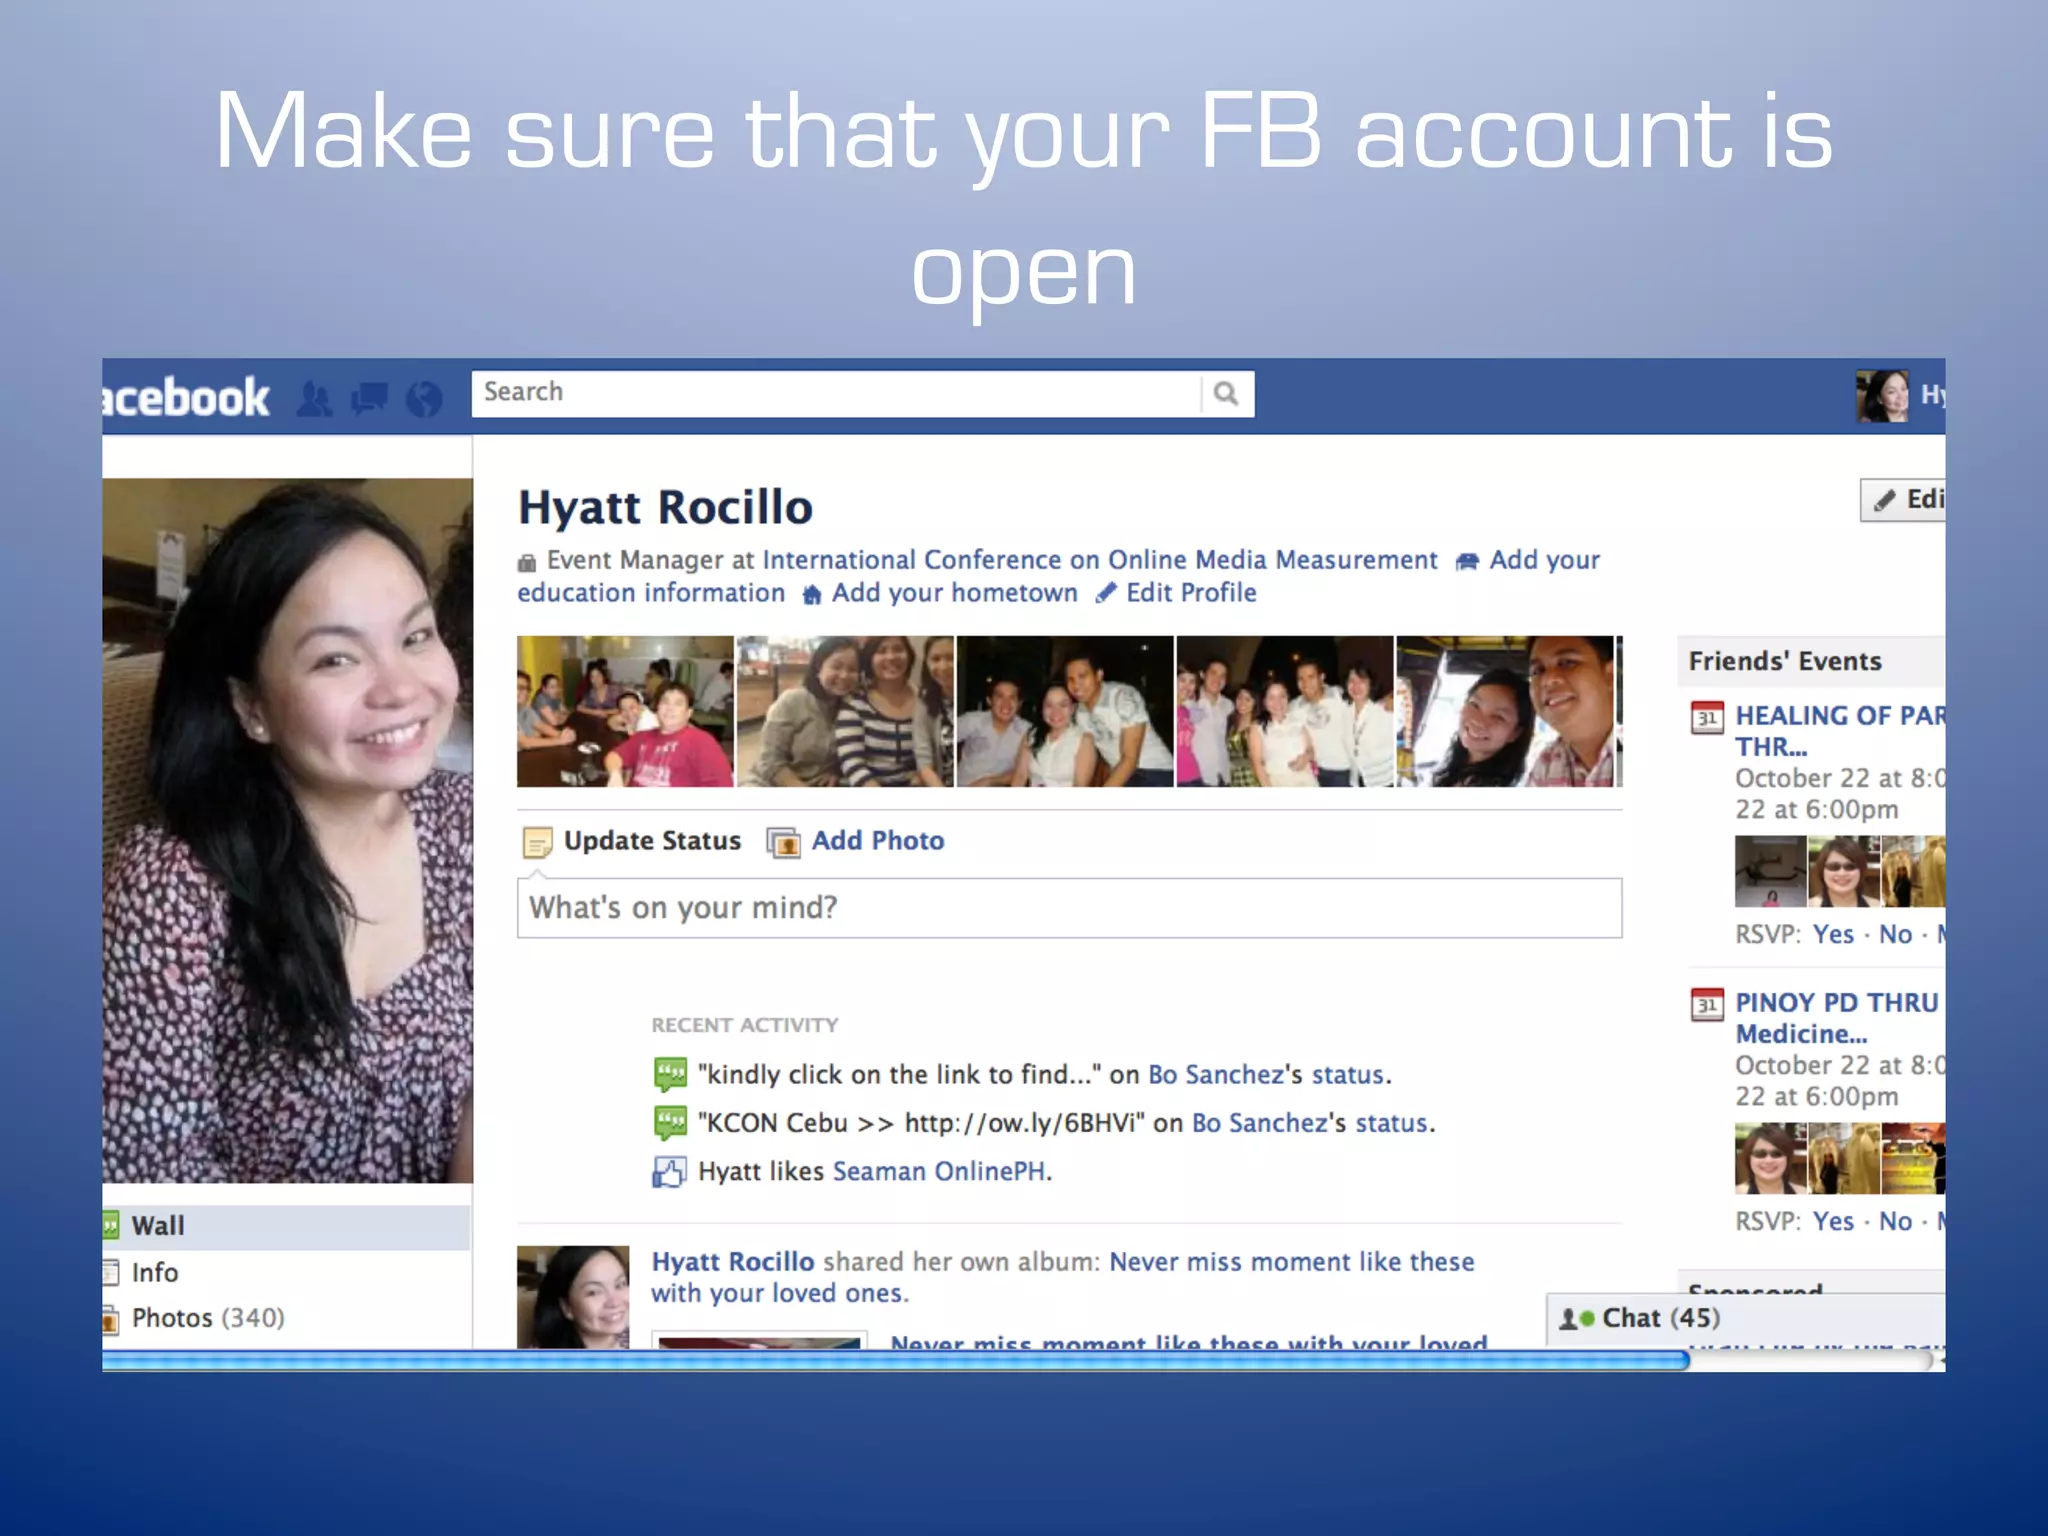RSVP Yes to PINOY PD THRU event
The image size is (2048, 1536).
[1833, 1222]
